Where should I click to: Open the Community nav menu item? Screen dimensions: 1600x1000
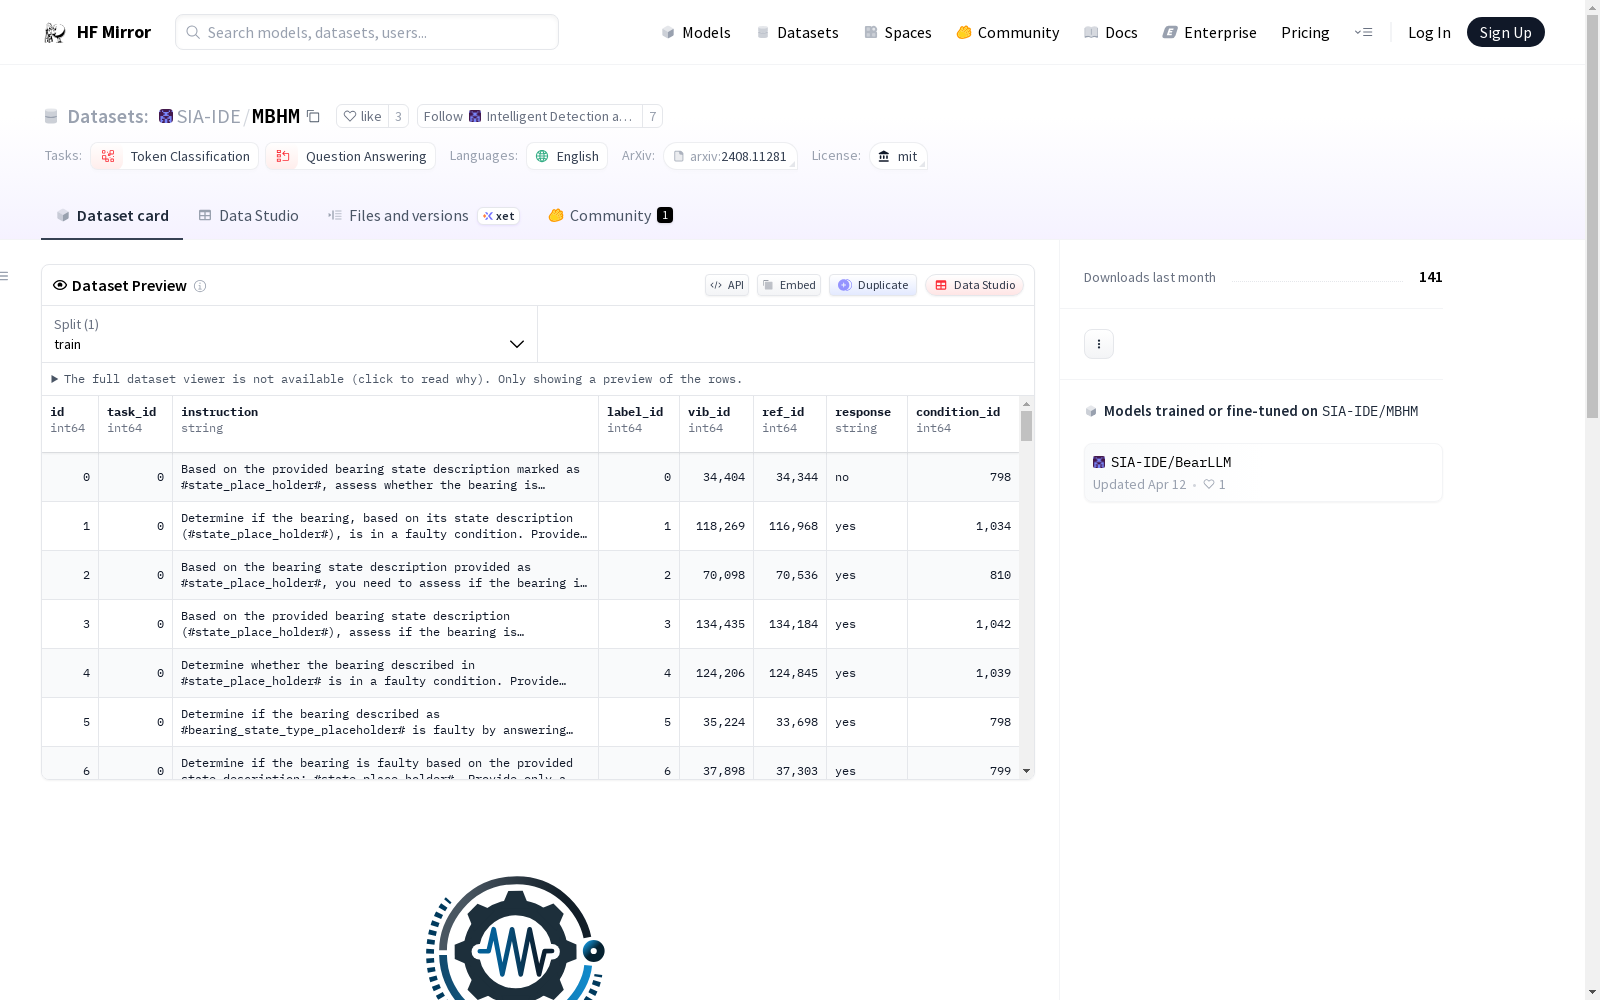coord(1008,32)
